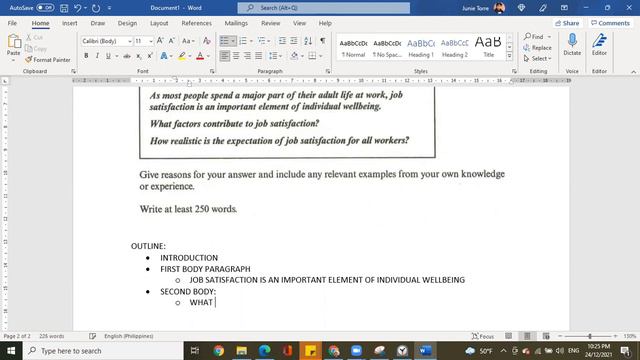This screenshot has height=360, width=640.
Task: Switch to Read Mode view icon
Action: tap(508, 336)
